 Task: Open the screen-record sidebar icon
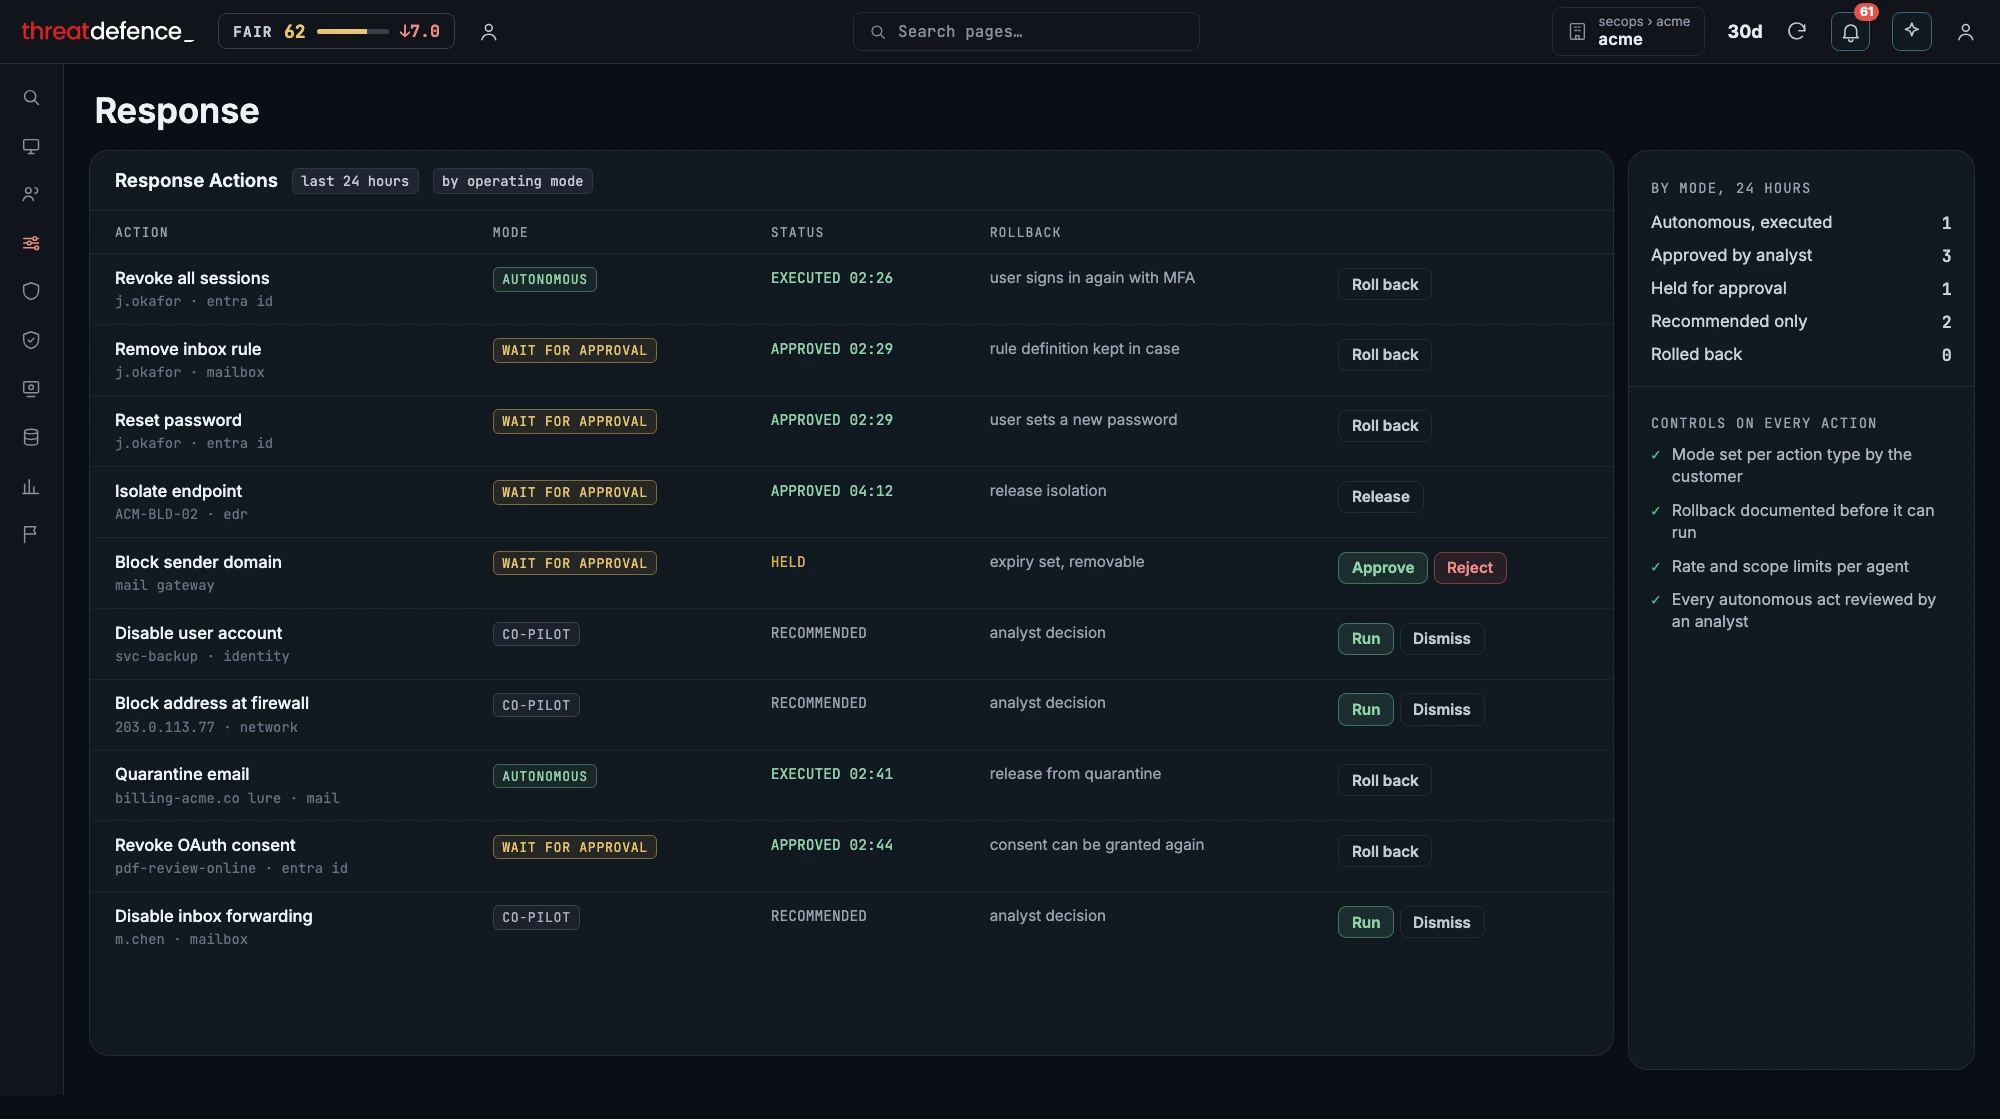[x=31, y=388]
